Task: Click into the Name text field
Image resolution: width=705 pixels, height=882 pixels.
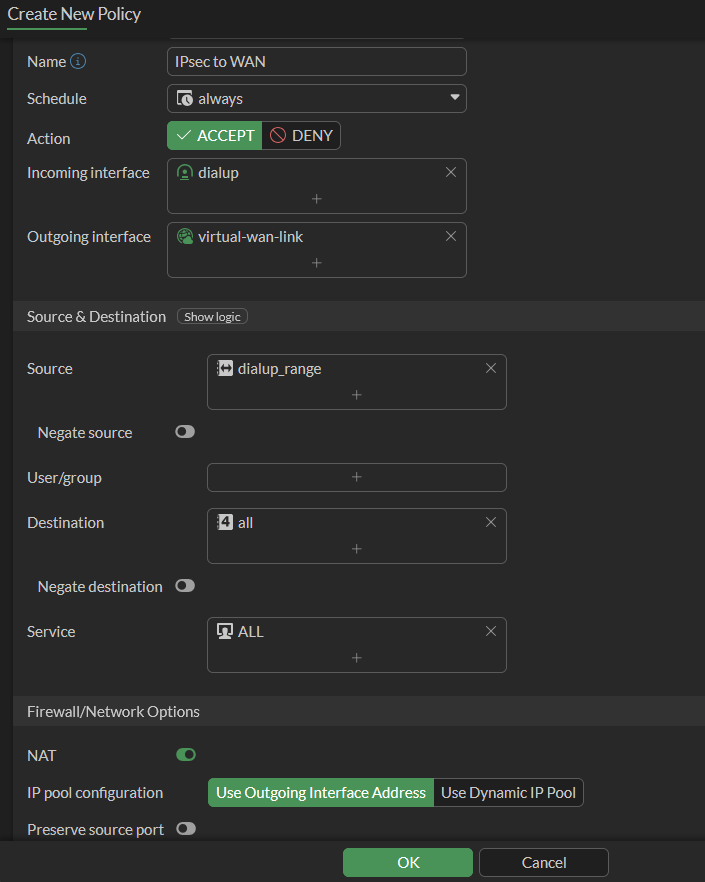Action: coord(316,62)
